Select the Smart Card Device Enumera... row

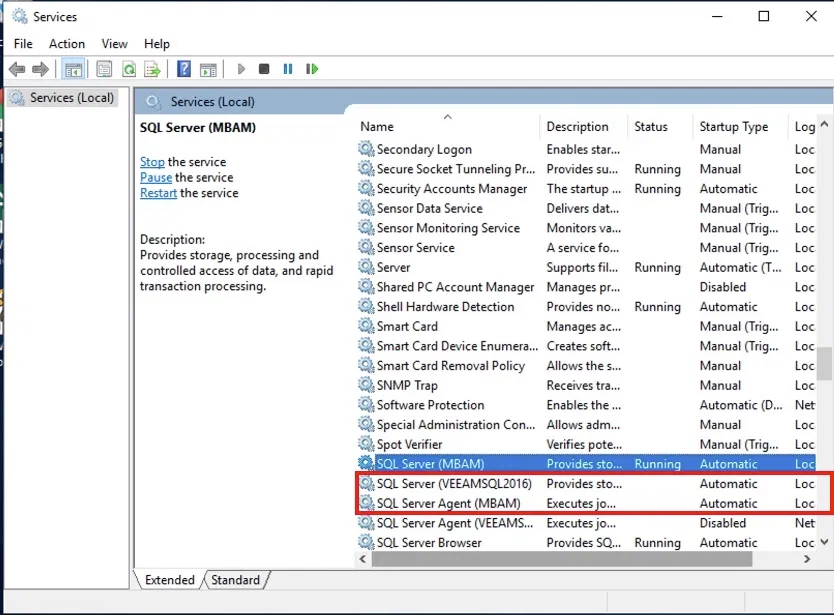coord(586,346)
